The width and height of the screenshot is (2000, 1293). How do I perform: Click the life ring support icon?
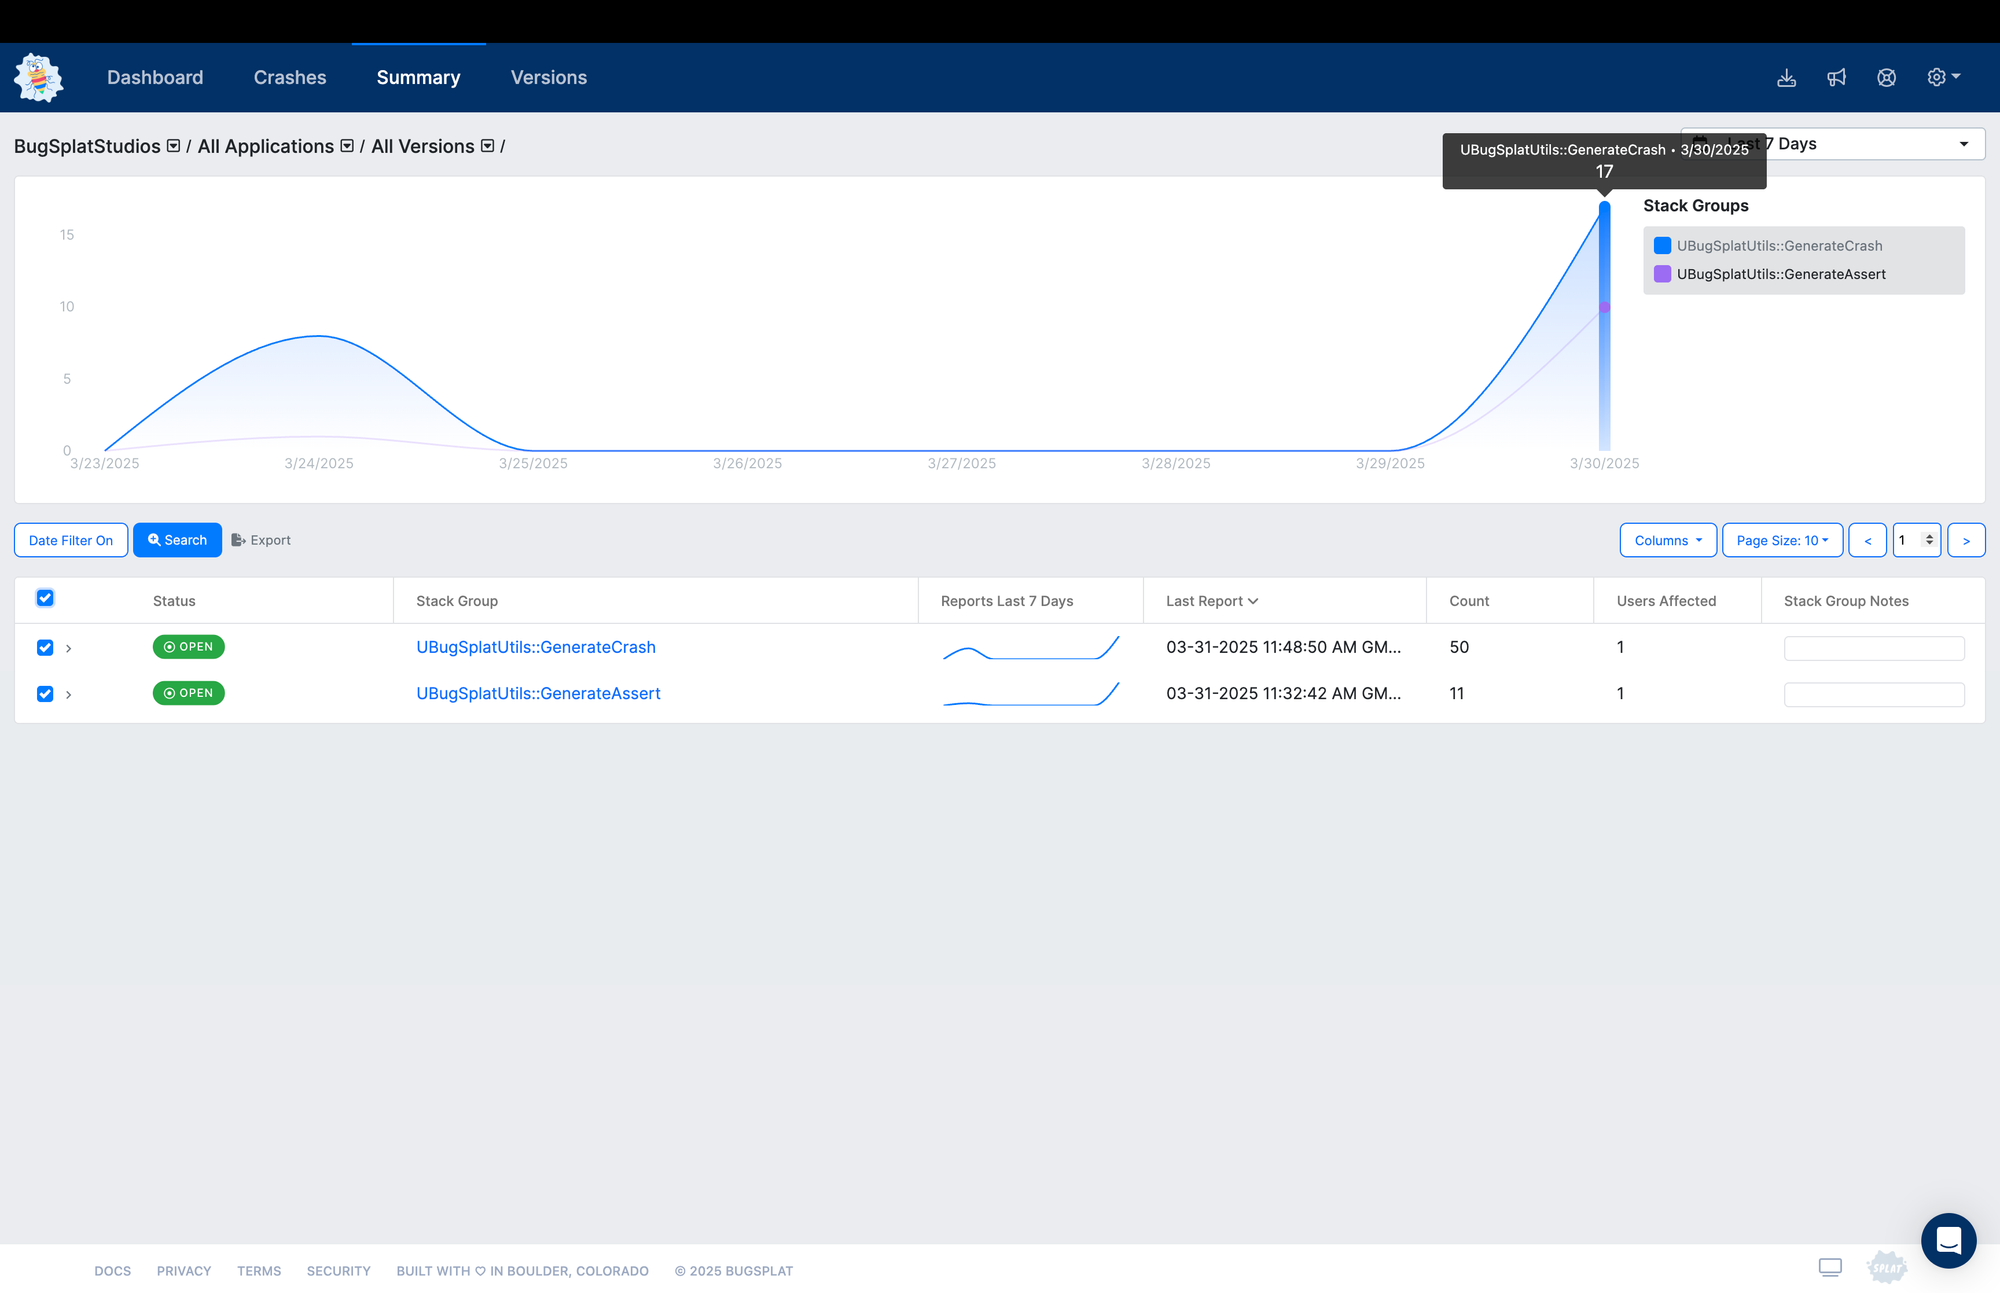click(x=1886, y=78)
